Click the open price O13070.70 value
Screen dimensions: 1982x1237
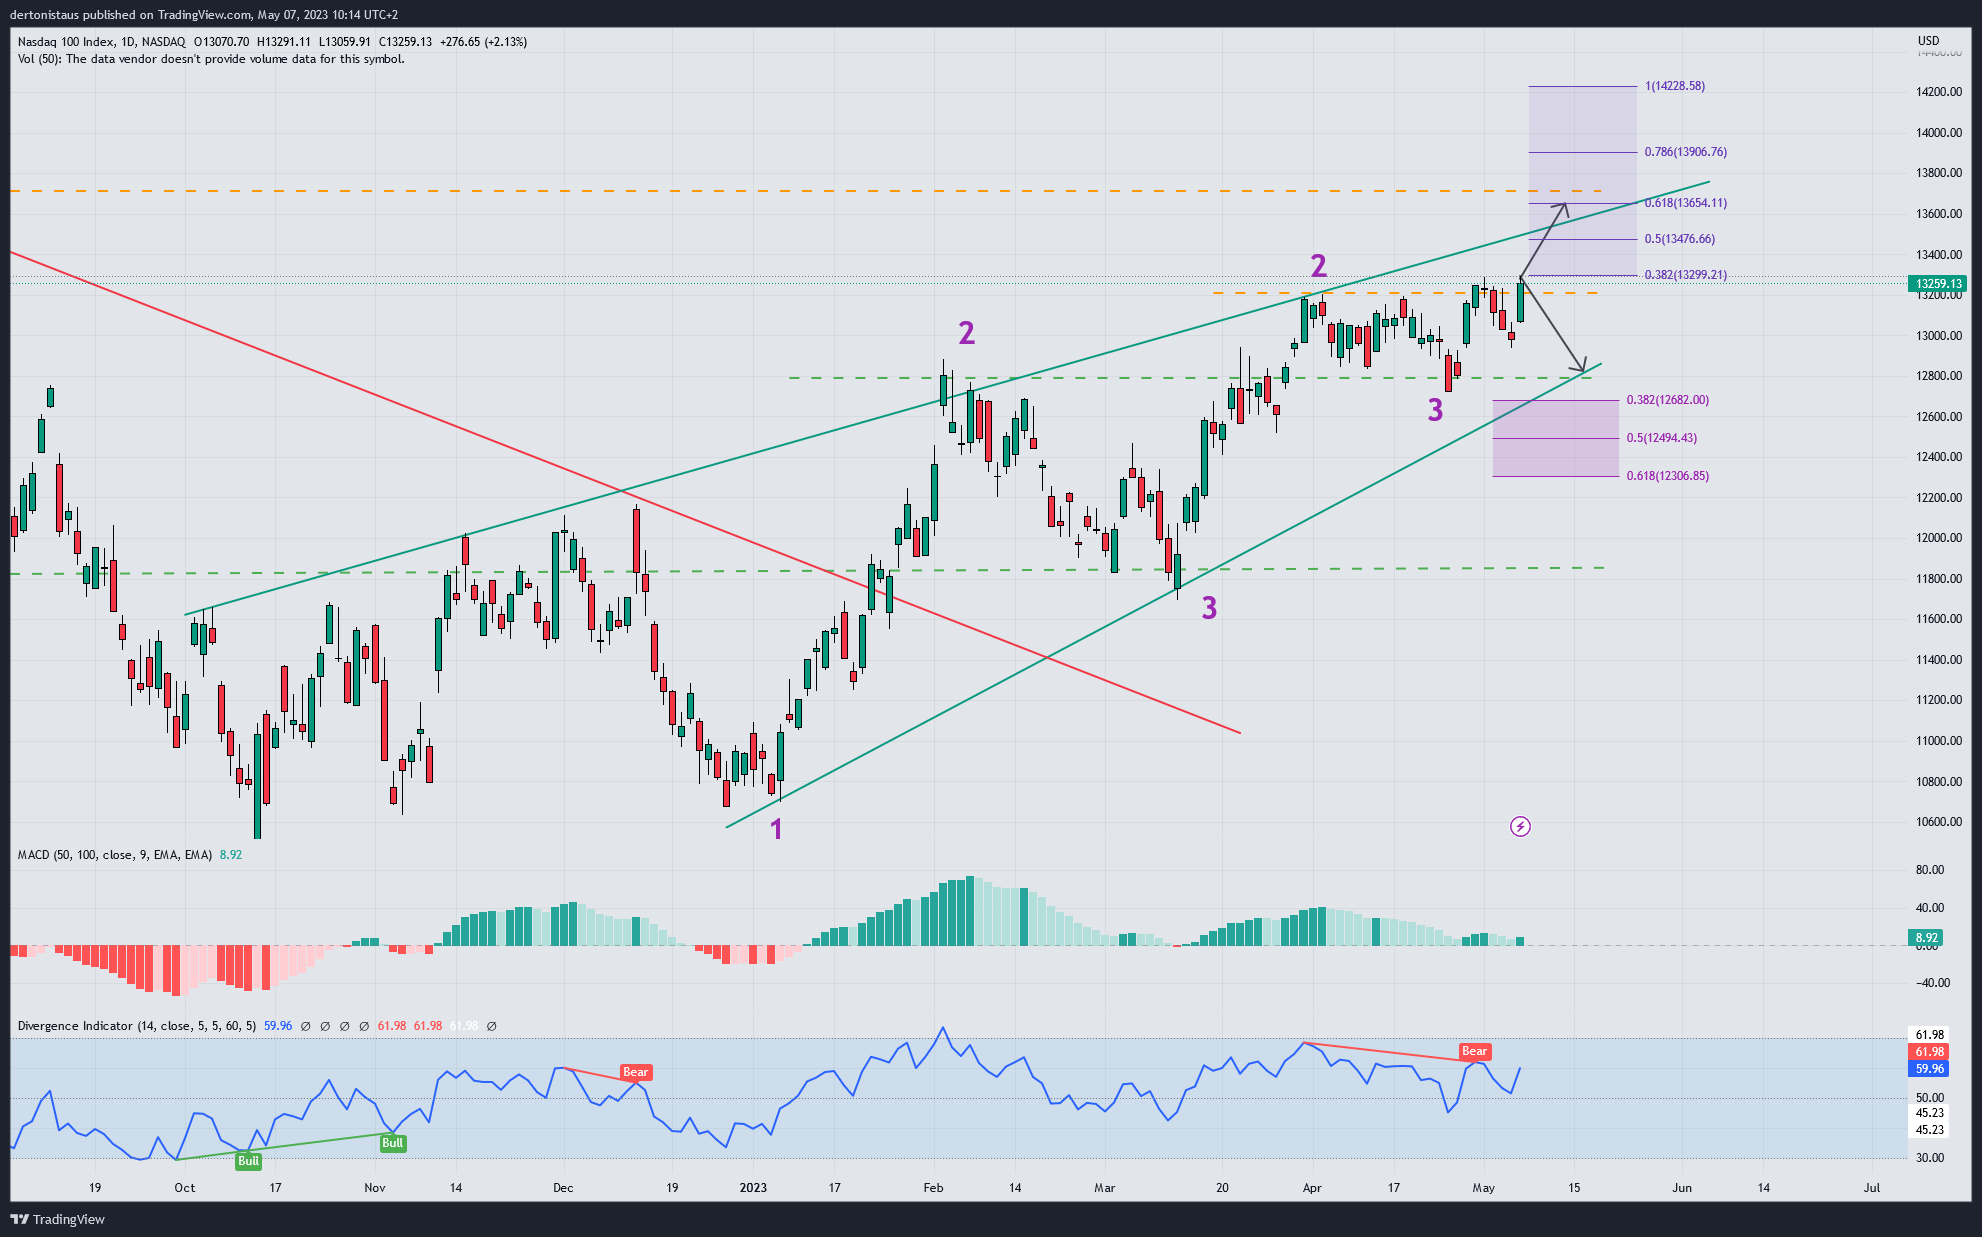pos(221,42)
